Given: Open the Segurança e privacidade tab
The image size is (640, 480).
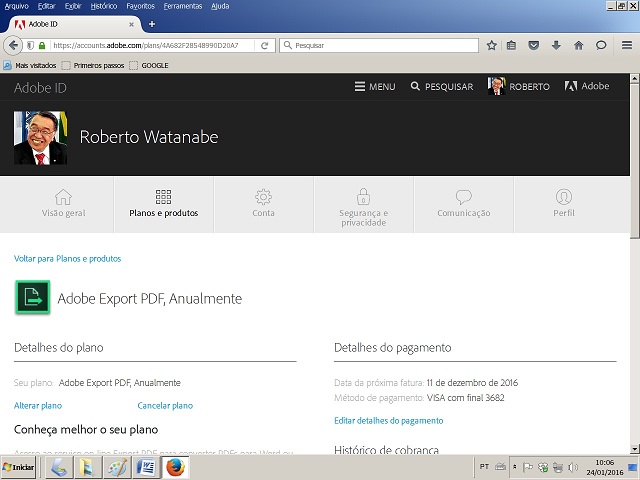Looking at the screenshot, I should click(363, 204).
